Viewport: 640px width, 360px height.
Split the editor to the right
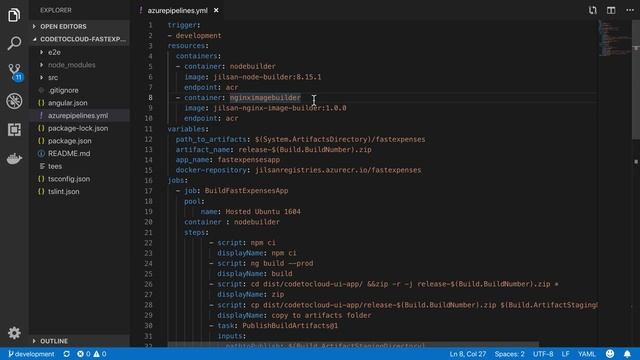tap(611, 10)
